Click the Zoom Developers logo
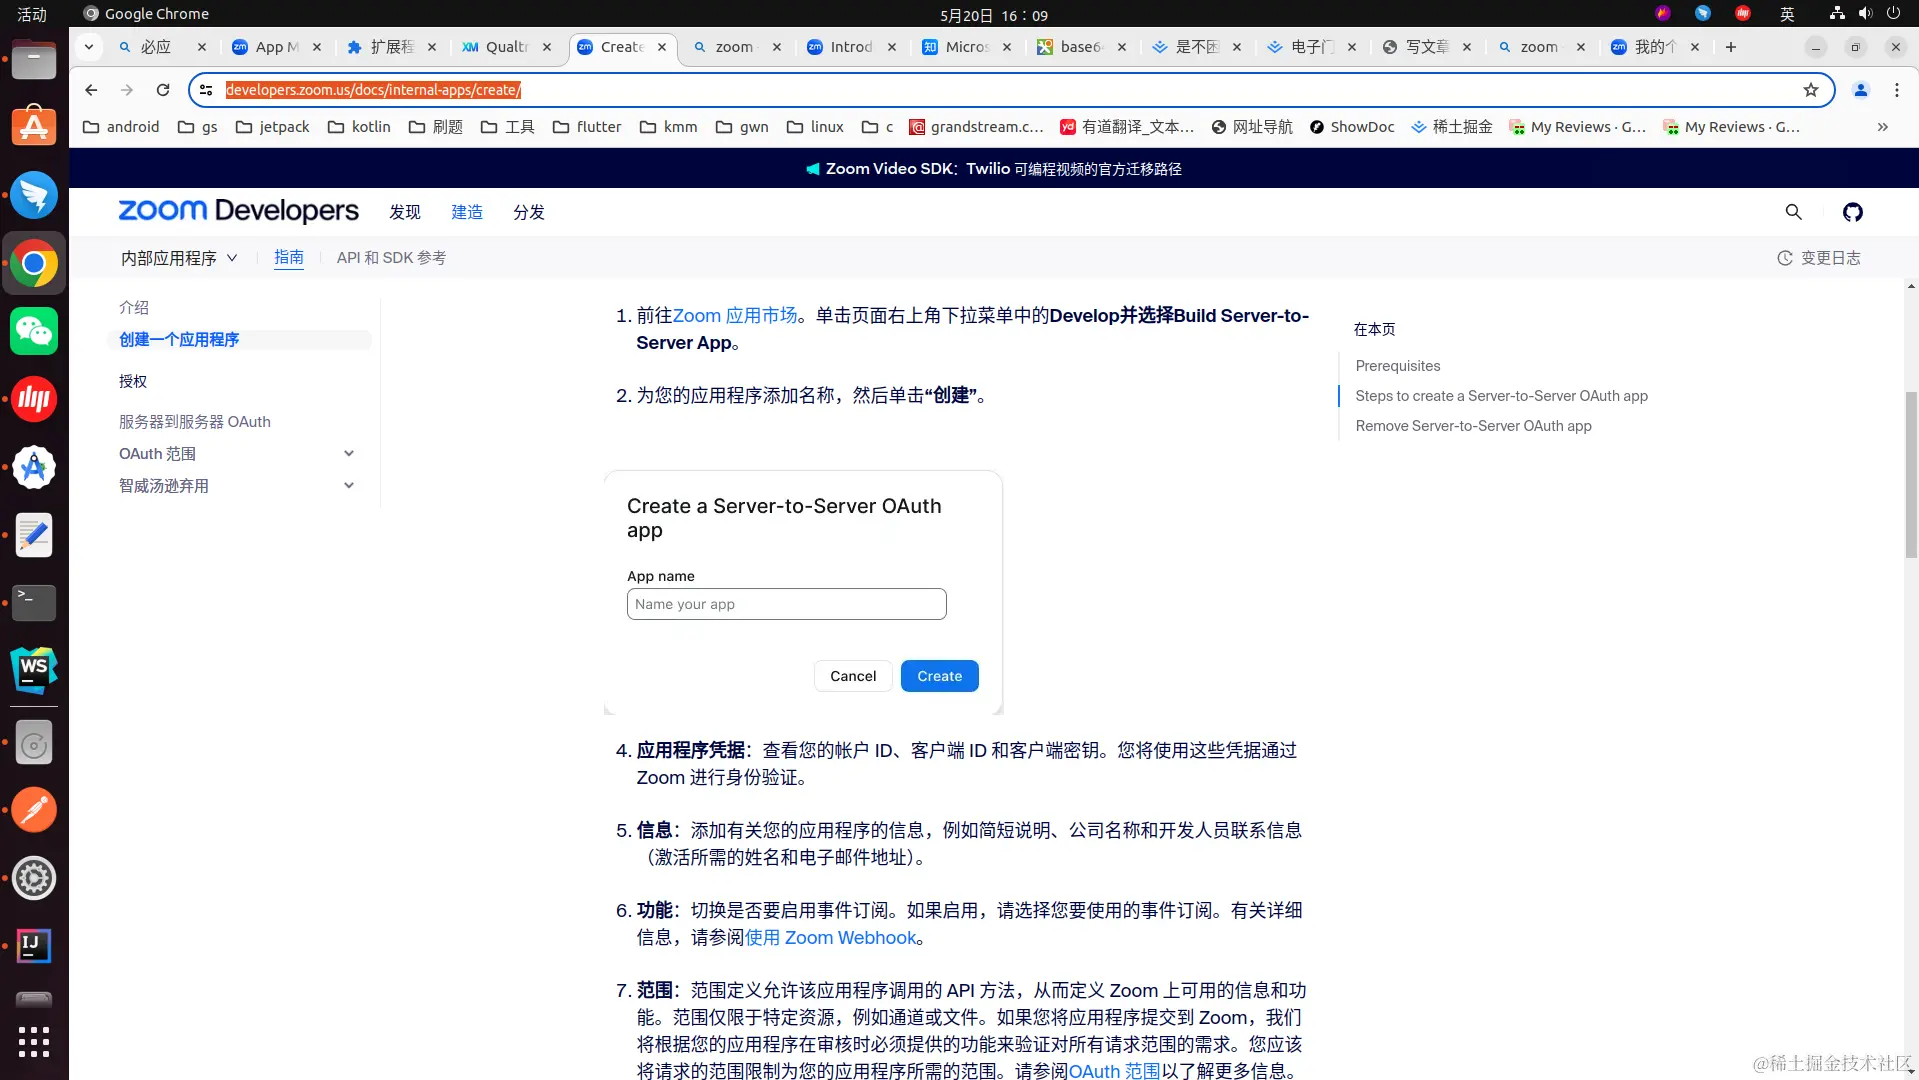1919x1080 pixels. [x=238, y=211]
